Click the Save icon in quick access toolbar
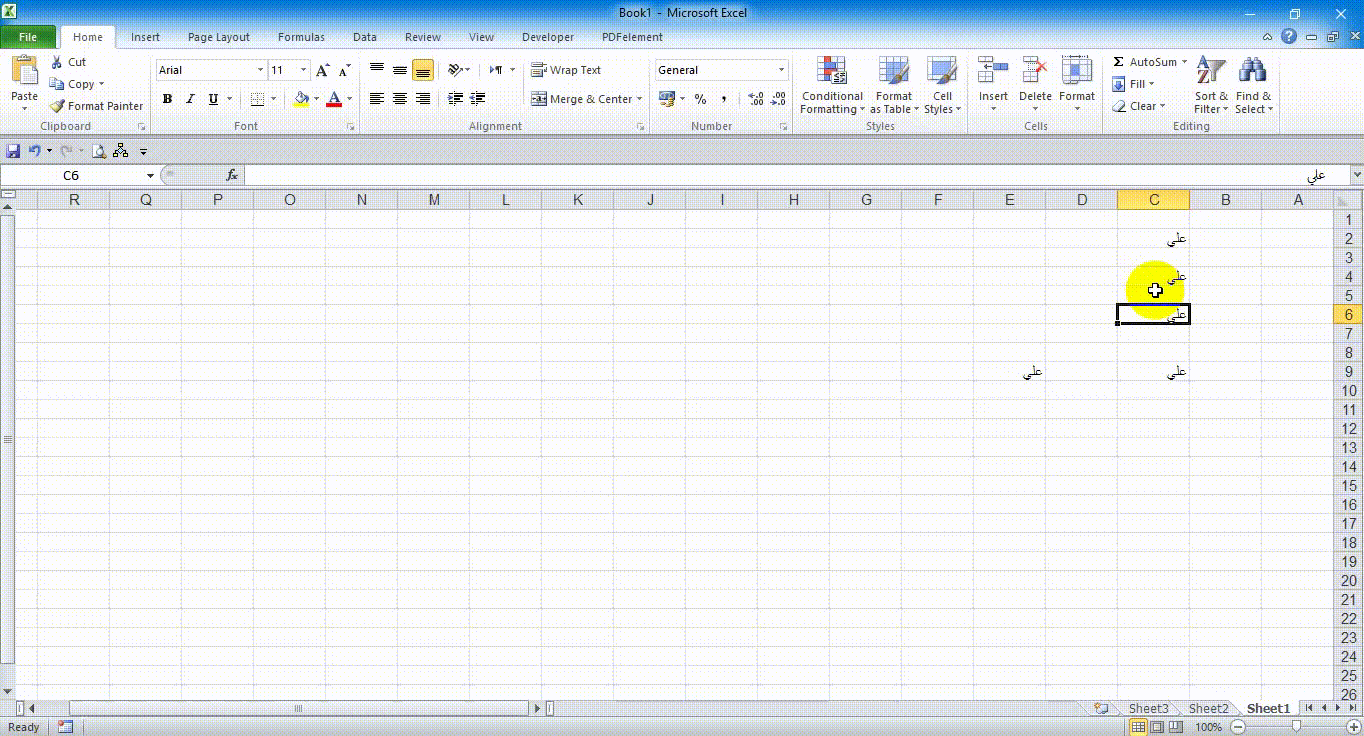The height and width of the screenshot is (736, 1364). [13, 151]
